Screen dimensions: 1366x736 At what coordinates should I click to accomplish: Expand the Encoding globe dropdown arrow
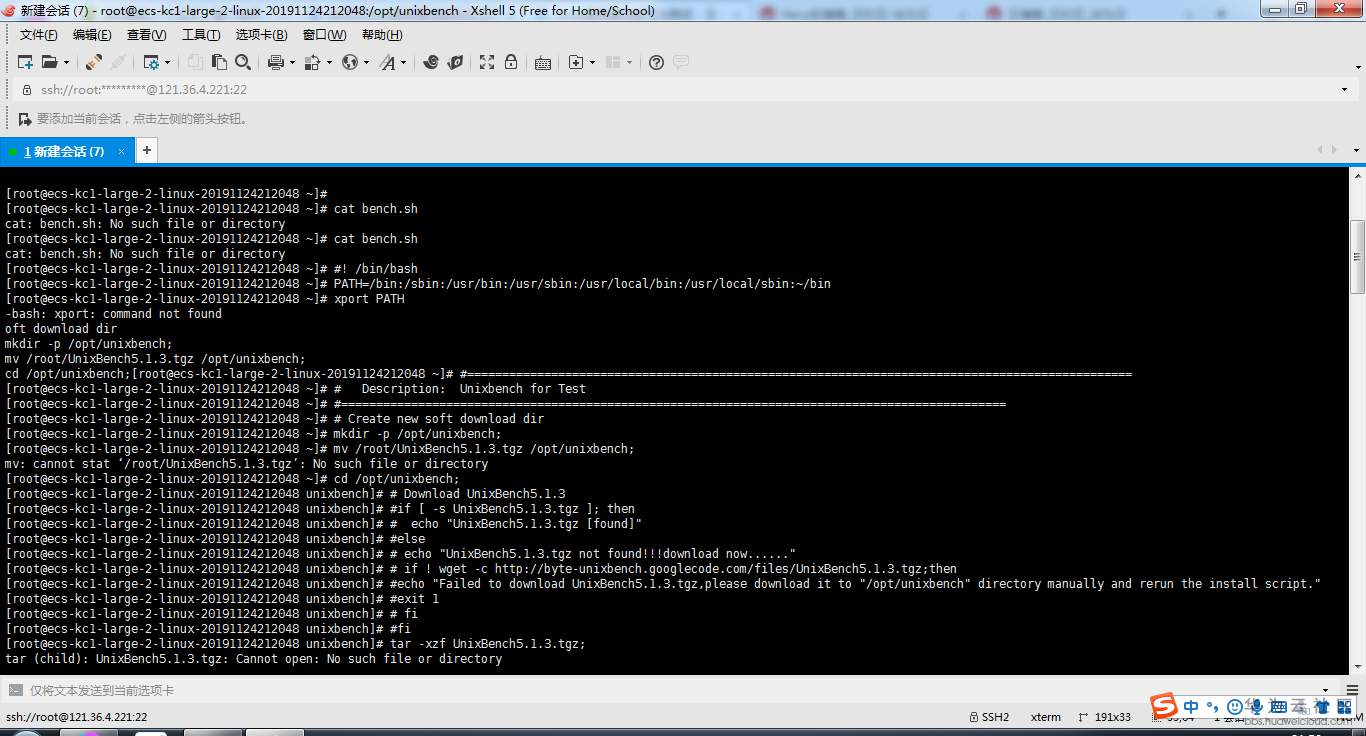coord(366,62)
